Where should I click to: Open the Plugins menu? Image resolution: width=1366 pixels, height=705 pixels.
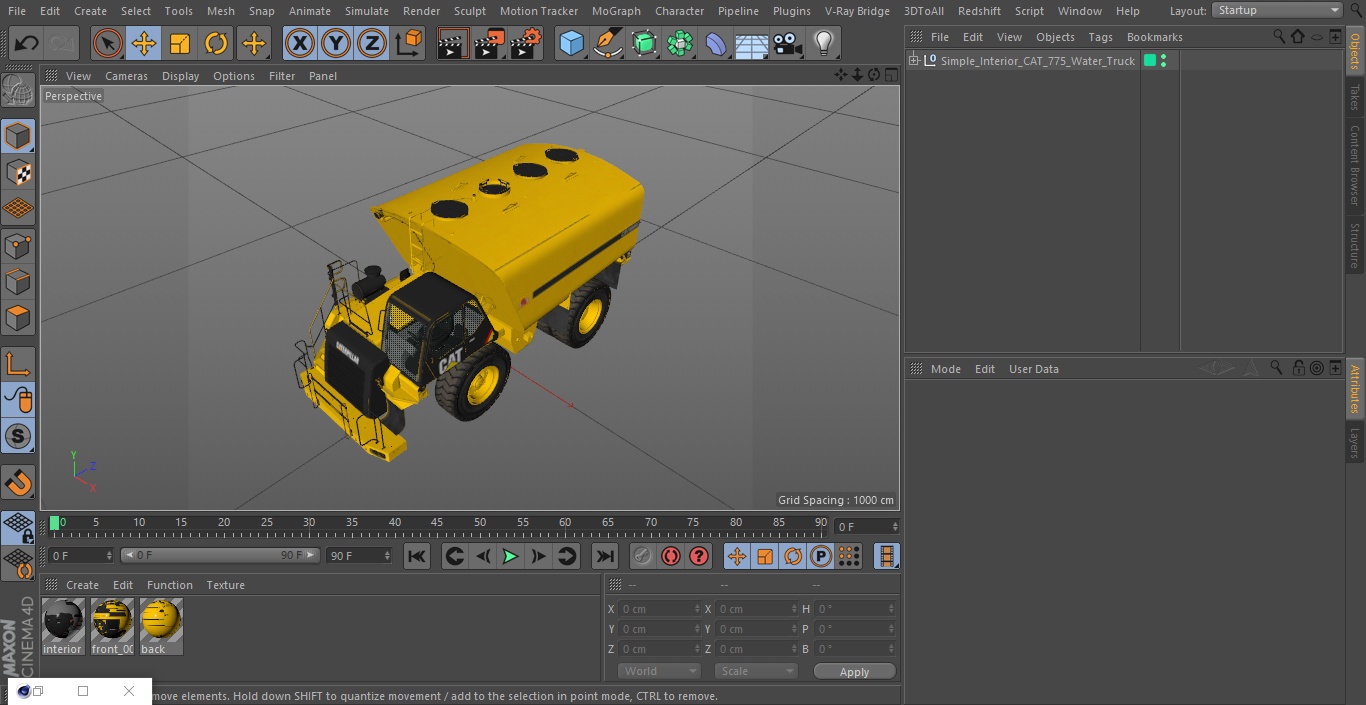click(x=792, y=11)
